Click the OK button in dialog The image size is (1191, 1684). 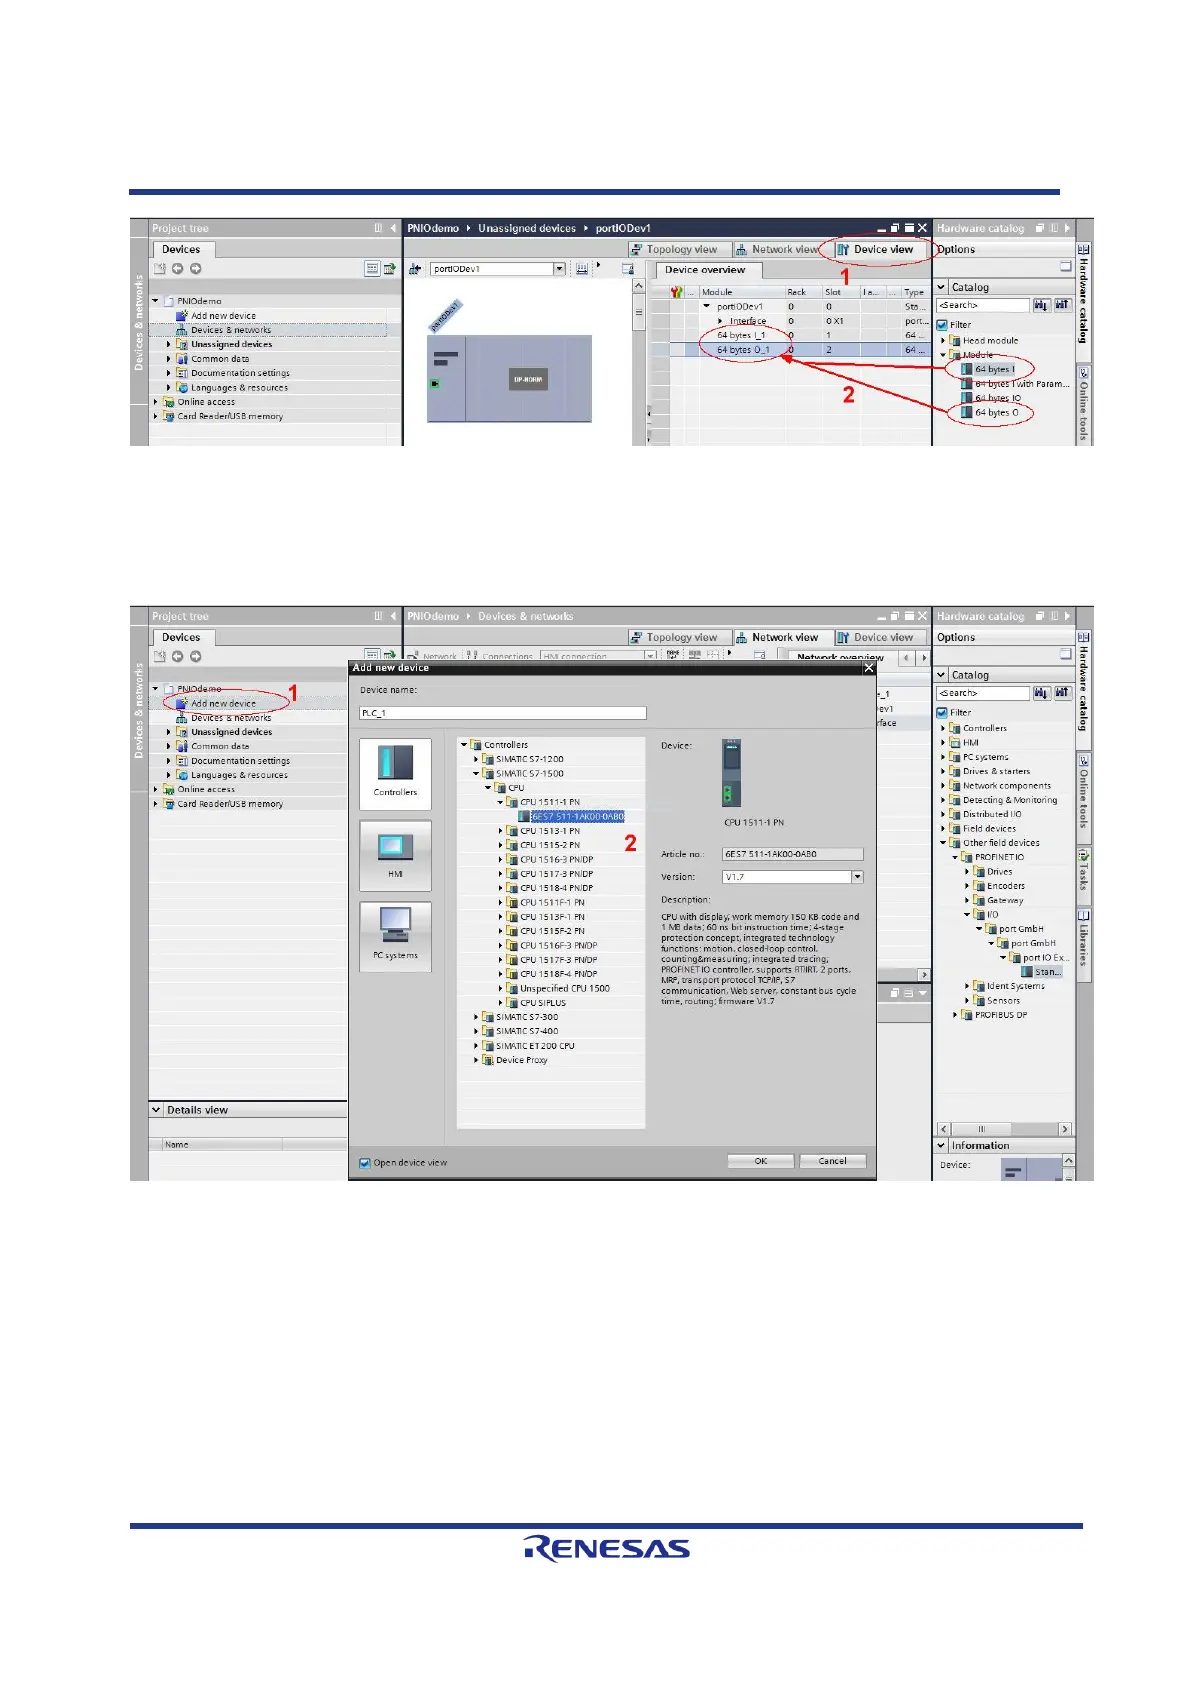(x=761, y=1161)
